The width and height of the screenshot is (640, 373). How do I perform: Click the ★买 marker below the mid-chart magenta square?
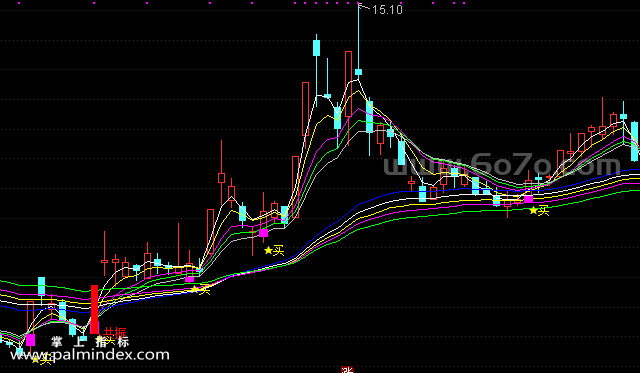[x=274, y=251]
